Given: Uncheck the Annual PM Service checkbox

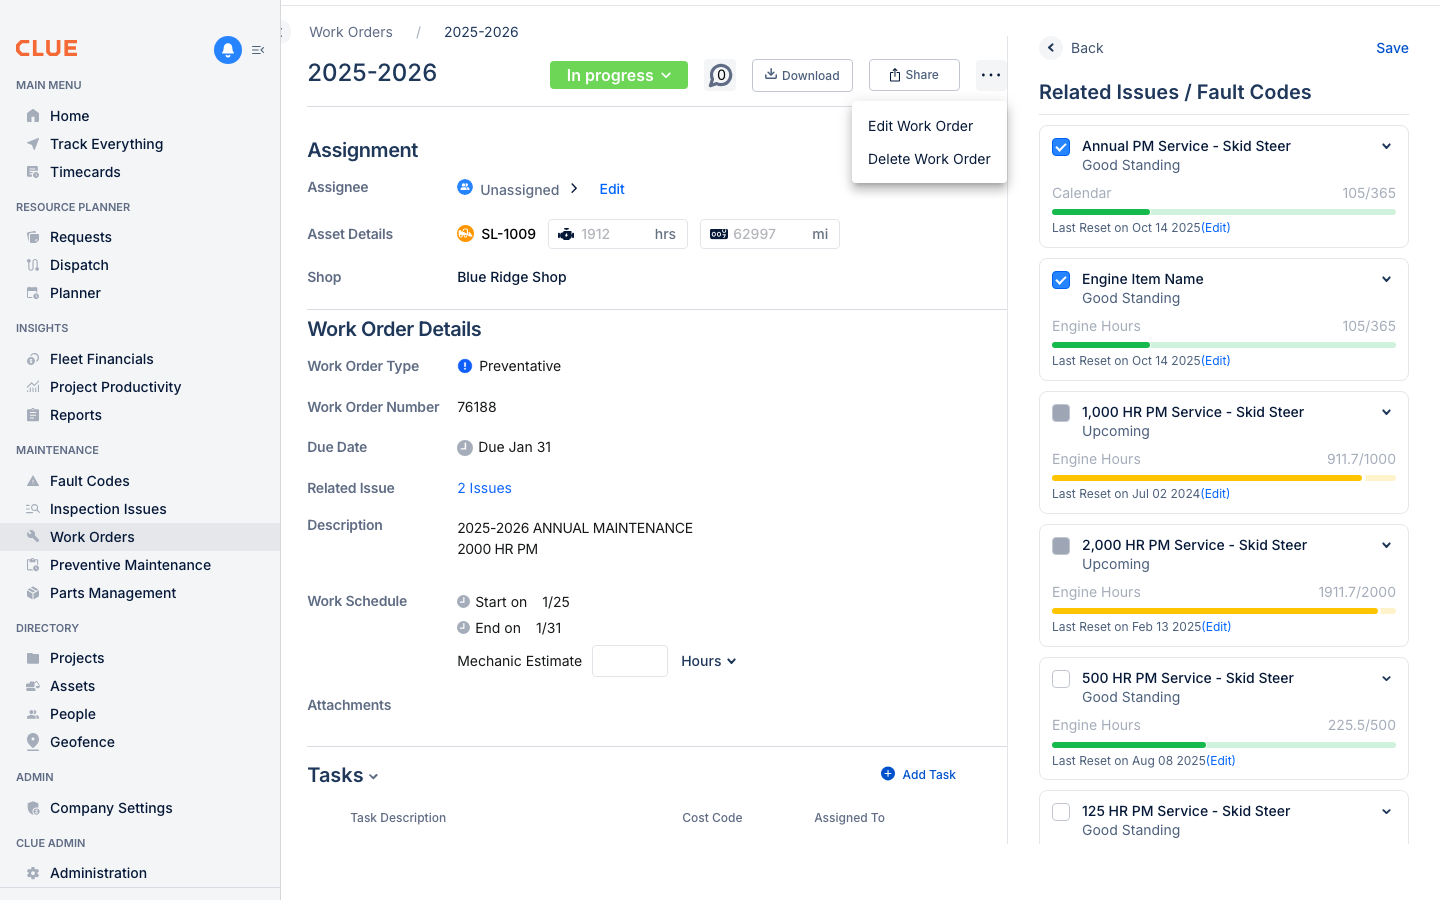Looking at the screenshot, I should (1060, 146).
